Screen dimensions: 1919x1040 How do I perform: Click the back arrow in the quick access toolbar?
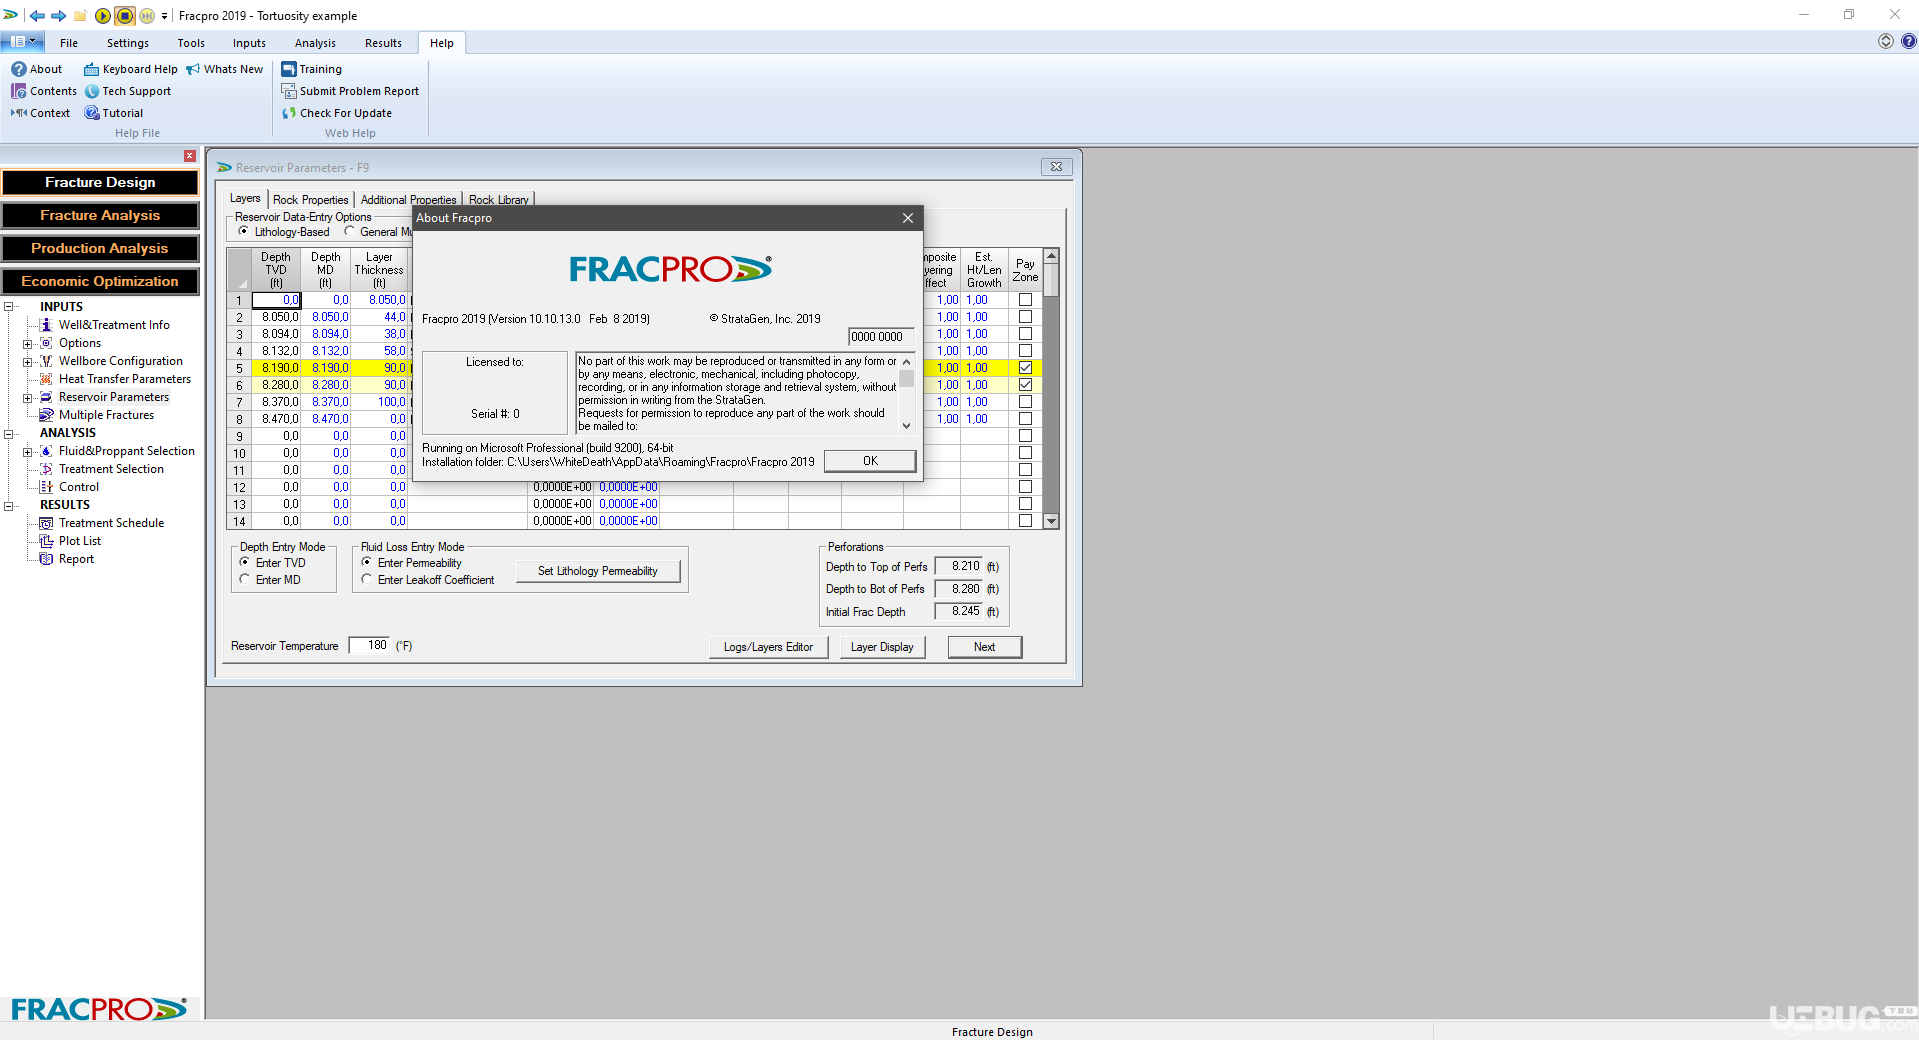[37, 15]
